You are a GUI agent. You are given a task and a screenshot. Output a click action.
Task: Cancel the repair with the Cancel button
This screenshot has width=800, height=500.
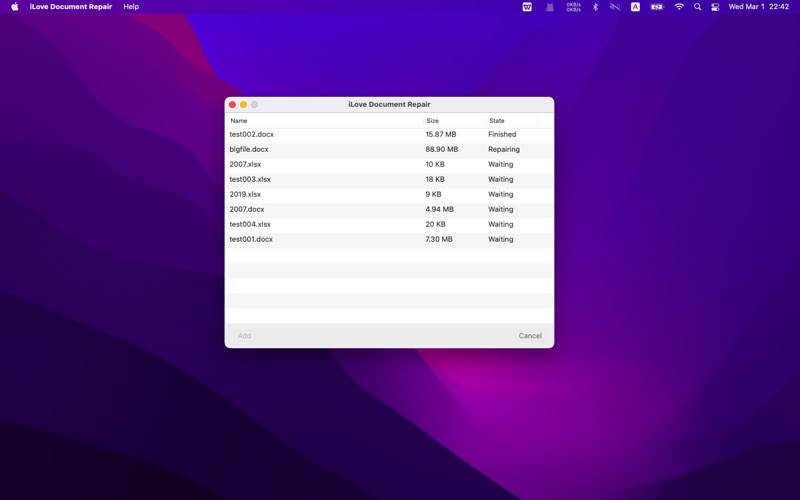530,336
